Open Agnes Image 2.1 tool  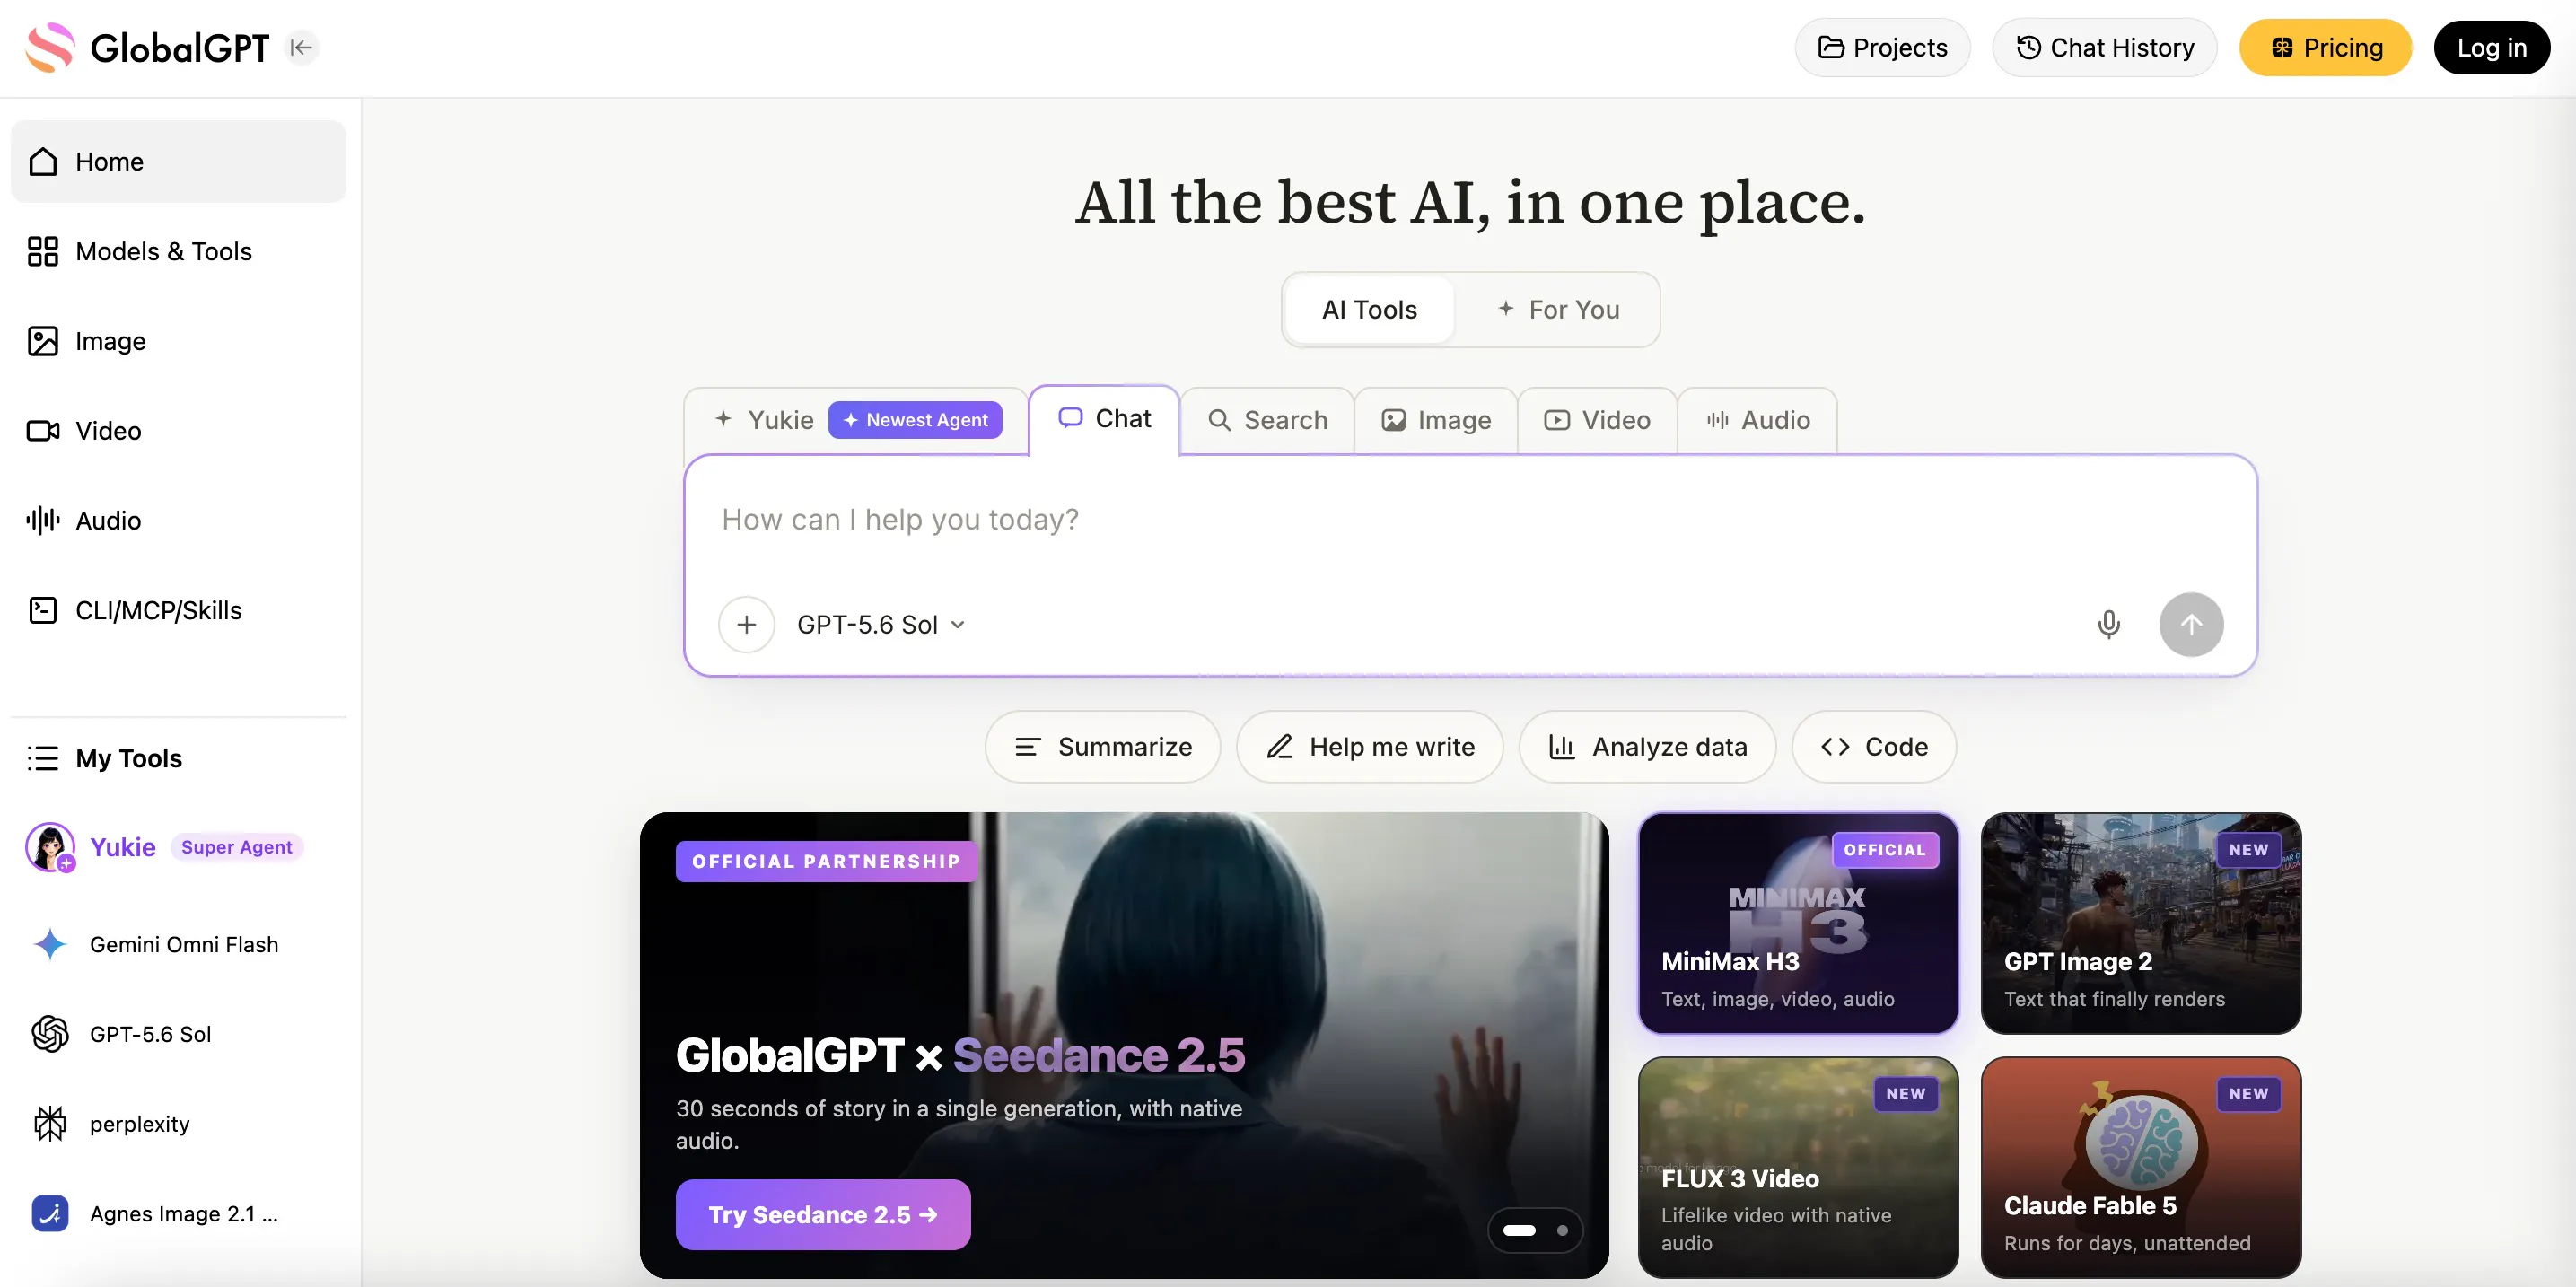click(178, 1213)
